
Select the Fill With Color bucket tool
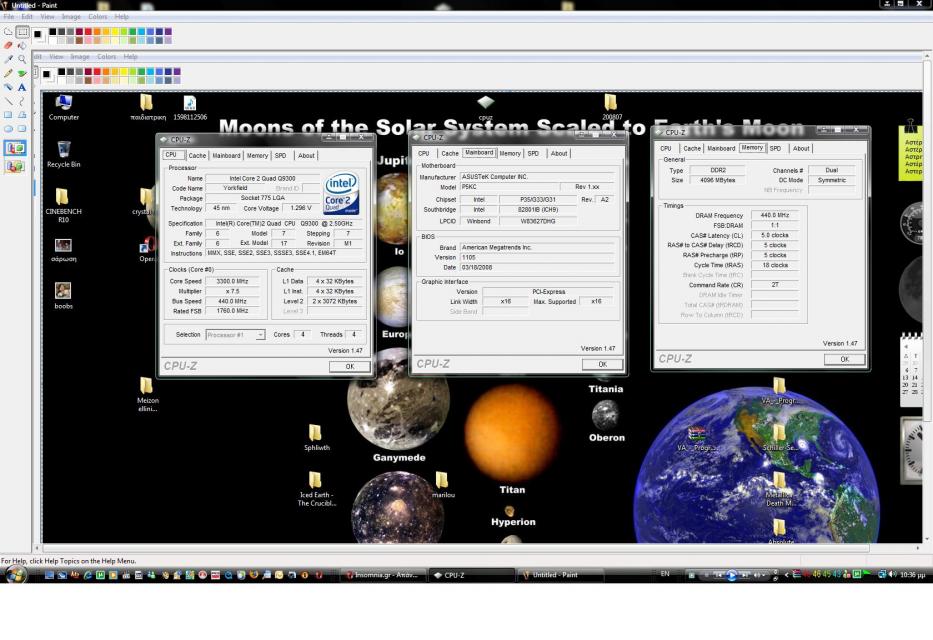(x=22, y=45)
